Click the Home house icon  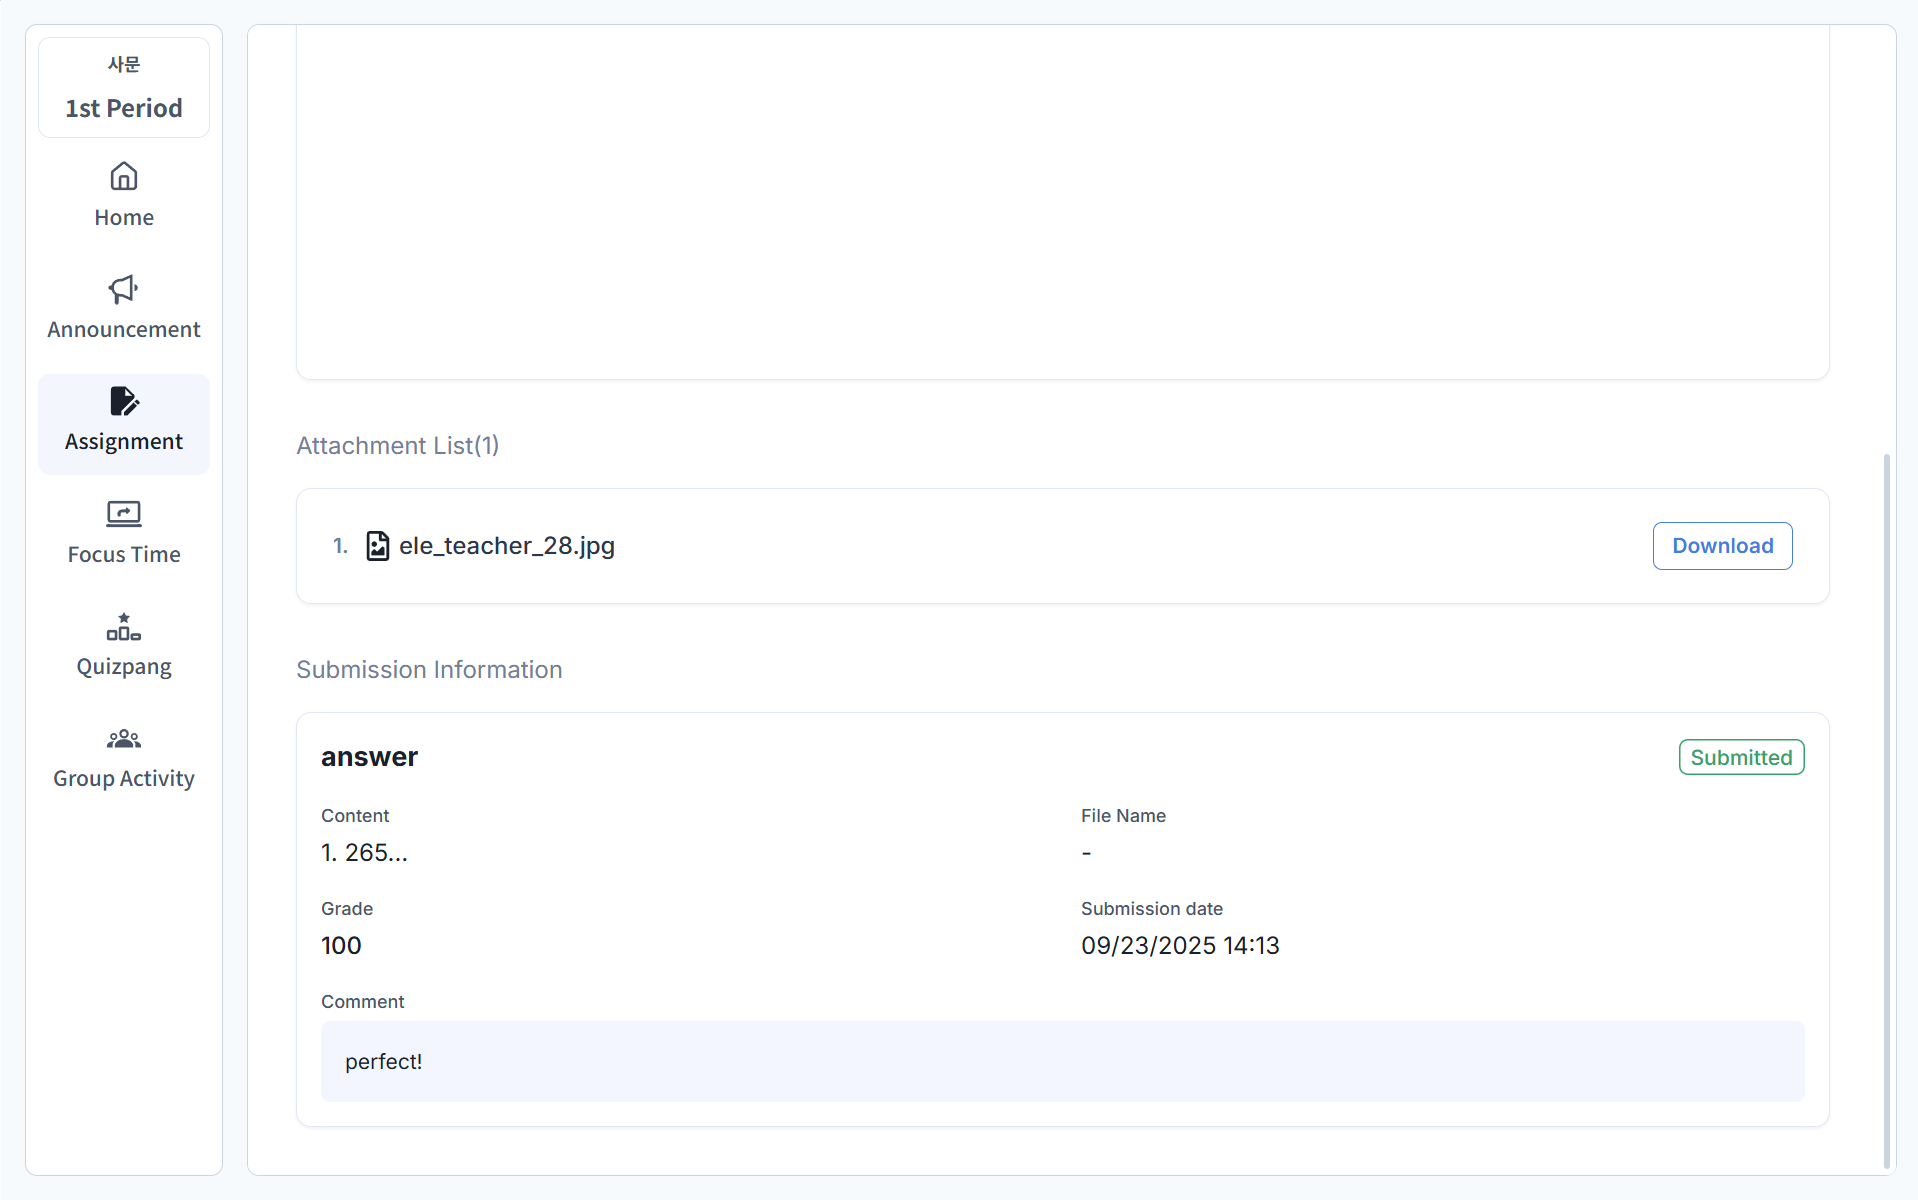pos(124,177)
